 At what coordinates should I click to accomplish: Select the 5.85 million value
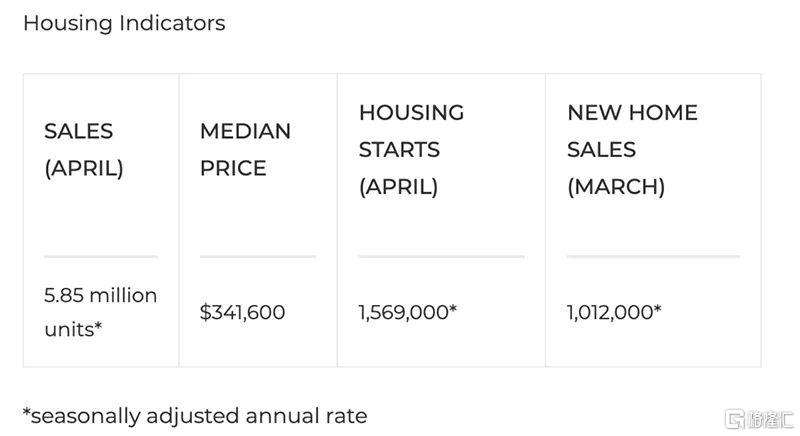click(x=100, y=296)
